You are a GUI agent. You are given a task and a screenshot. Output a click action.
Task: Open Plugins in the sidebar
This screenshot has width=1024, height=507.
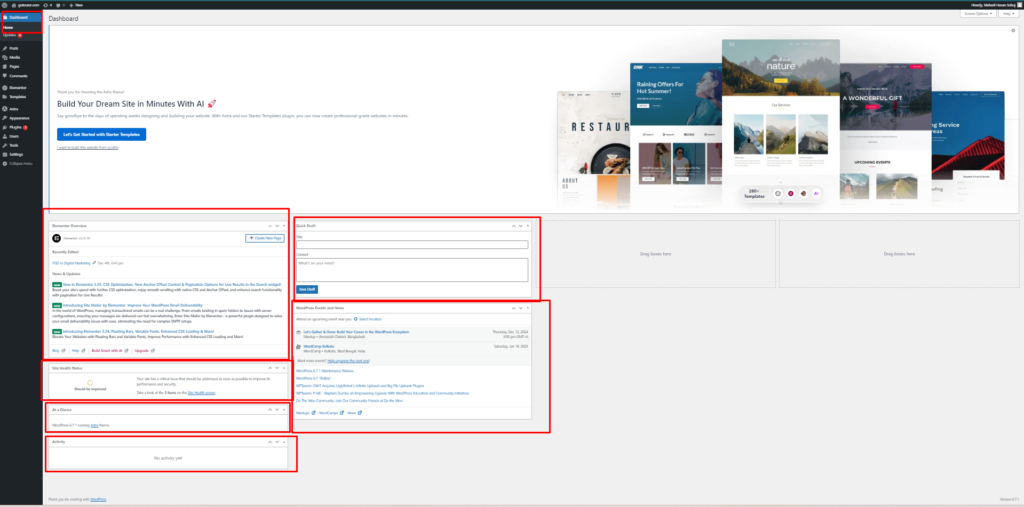[15, 127]
